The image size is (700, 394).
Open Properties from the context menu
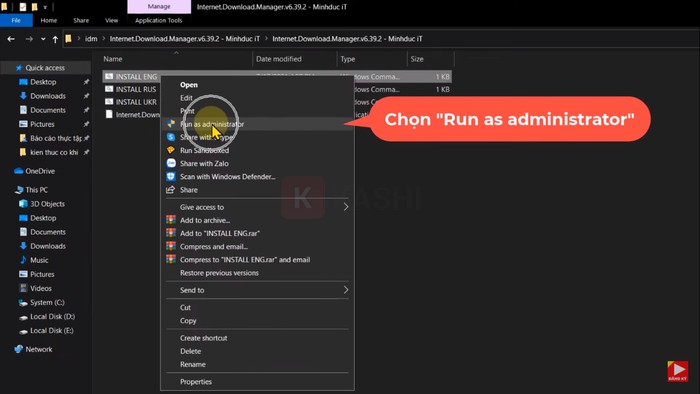196,382
